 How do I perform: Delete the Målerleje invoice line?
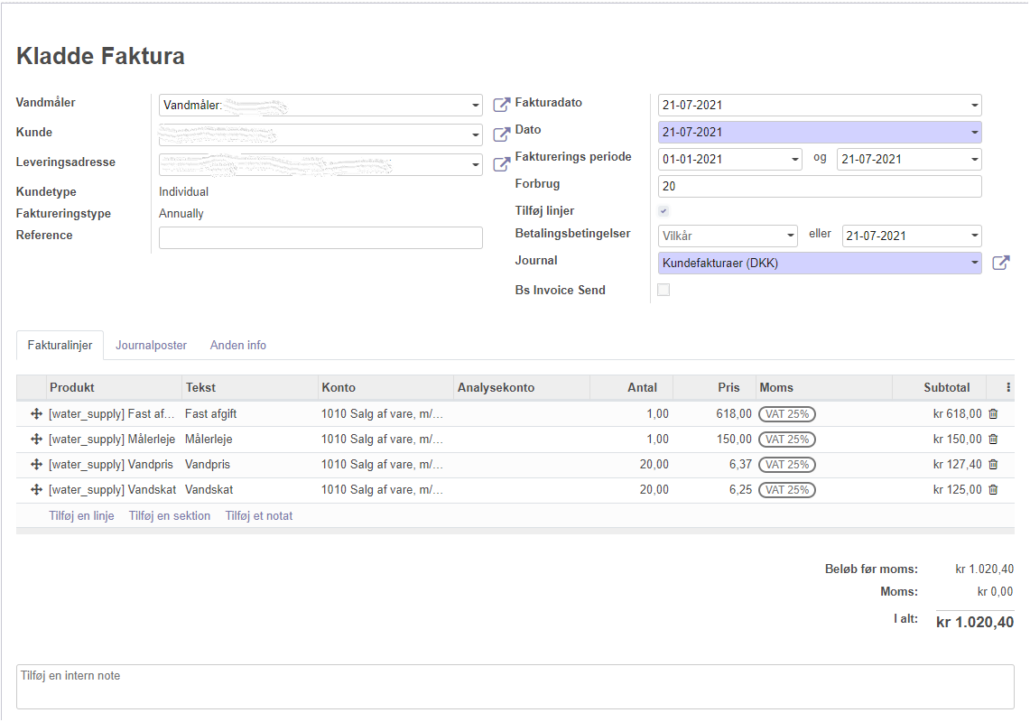click(x=993, y=439)
